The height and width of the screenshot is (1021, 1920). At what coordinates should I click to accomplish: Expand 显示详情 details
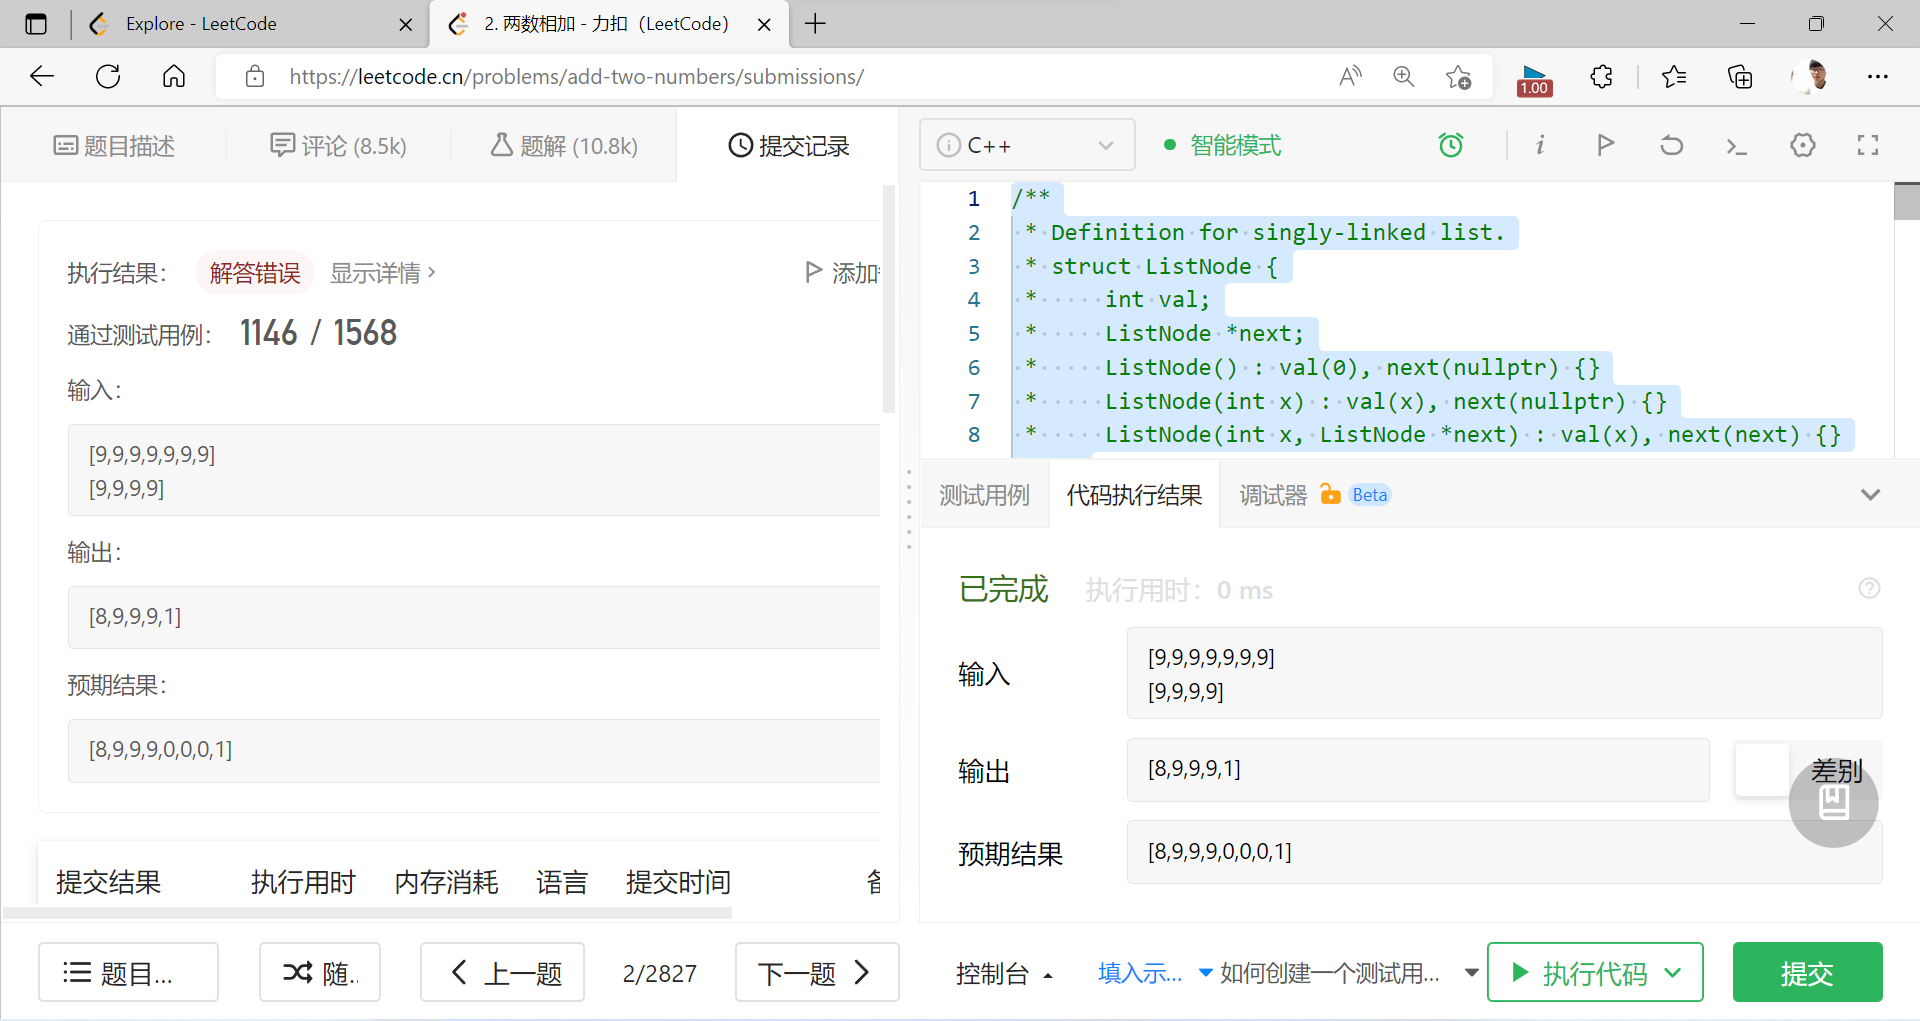coord(383,273)
